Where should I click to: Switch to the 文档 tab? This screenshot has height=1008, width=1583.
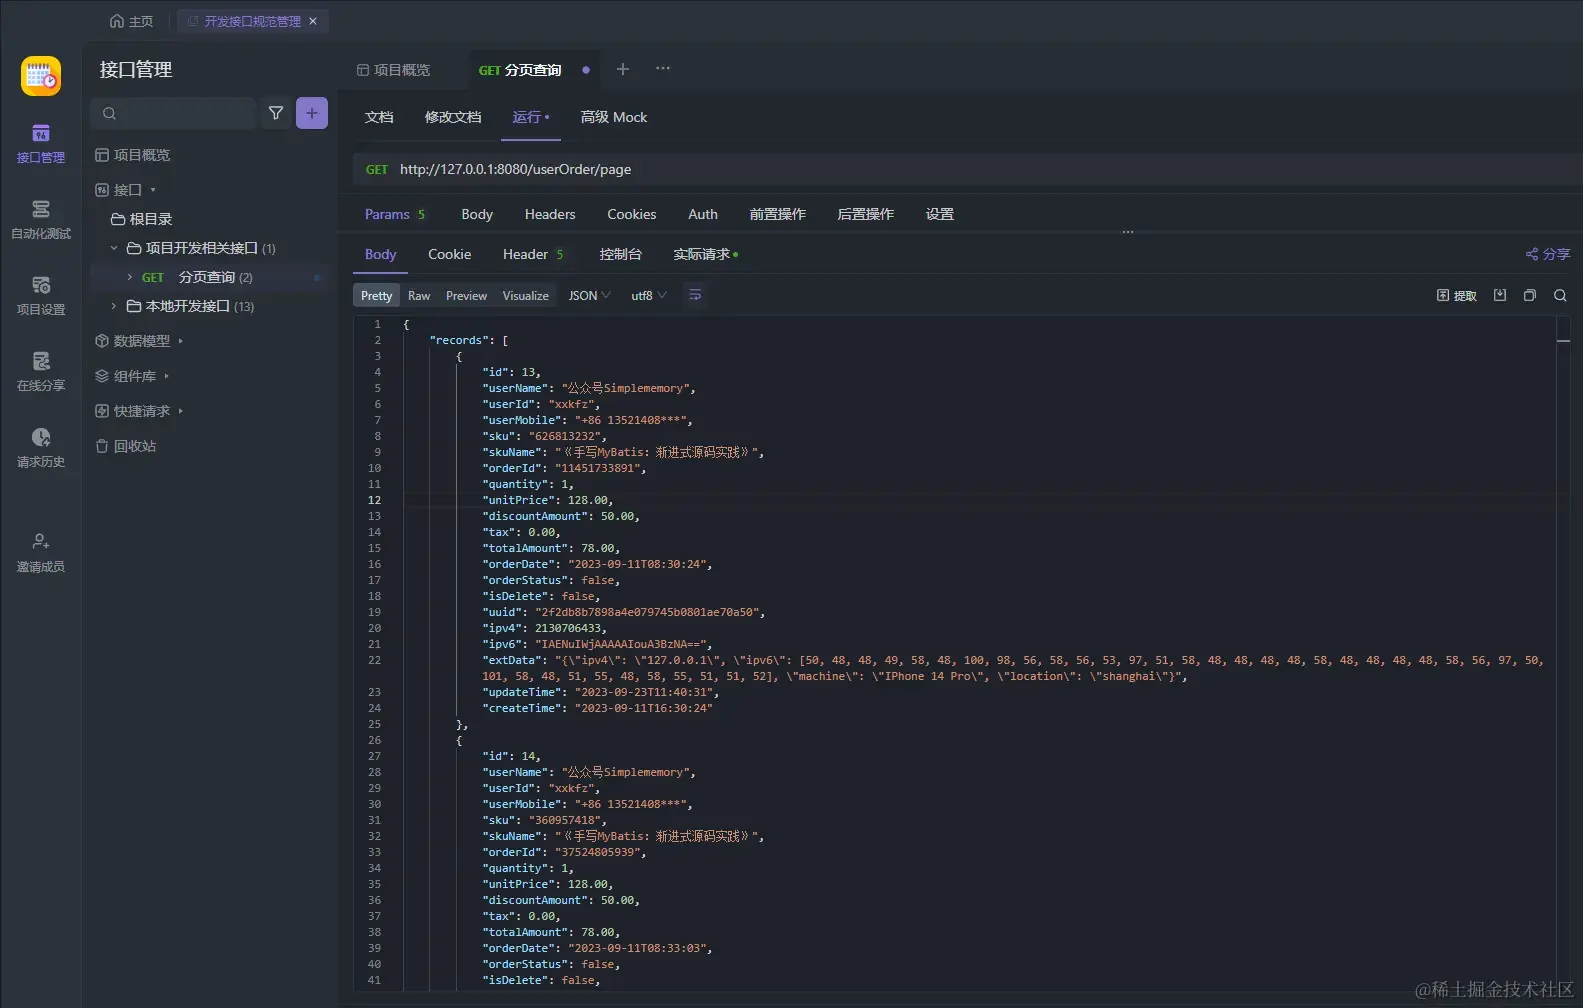tap(379, 117)
